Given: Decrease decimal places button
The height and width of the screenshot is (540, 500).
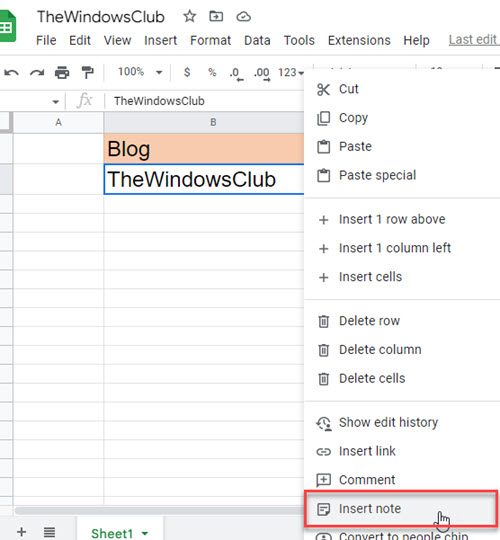Looking at the screenshot, I should (236, 73).
